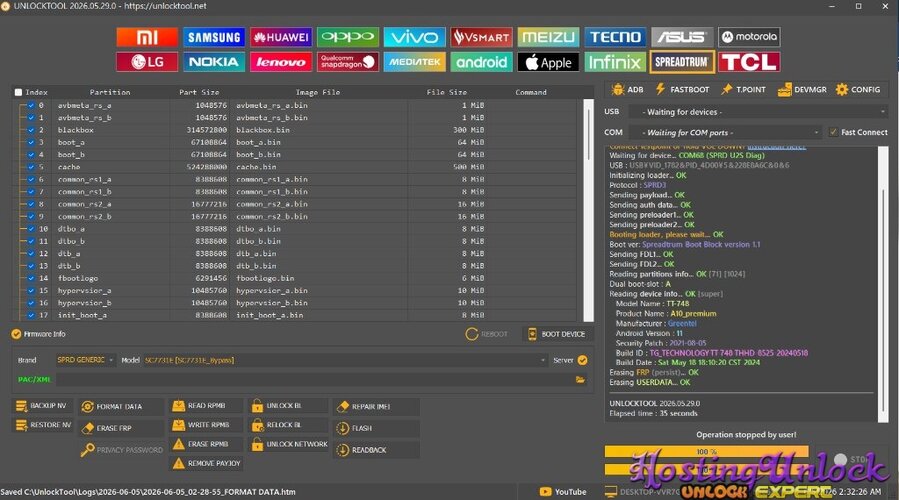Toggle cache partition checkbox
Viewport: 899px width, 500px height.
coord(31,167)
